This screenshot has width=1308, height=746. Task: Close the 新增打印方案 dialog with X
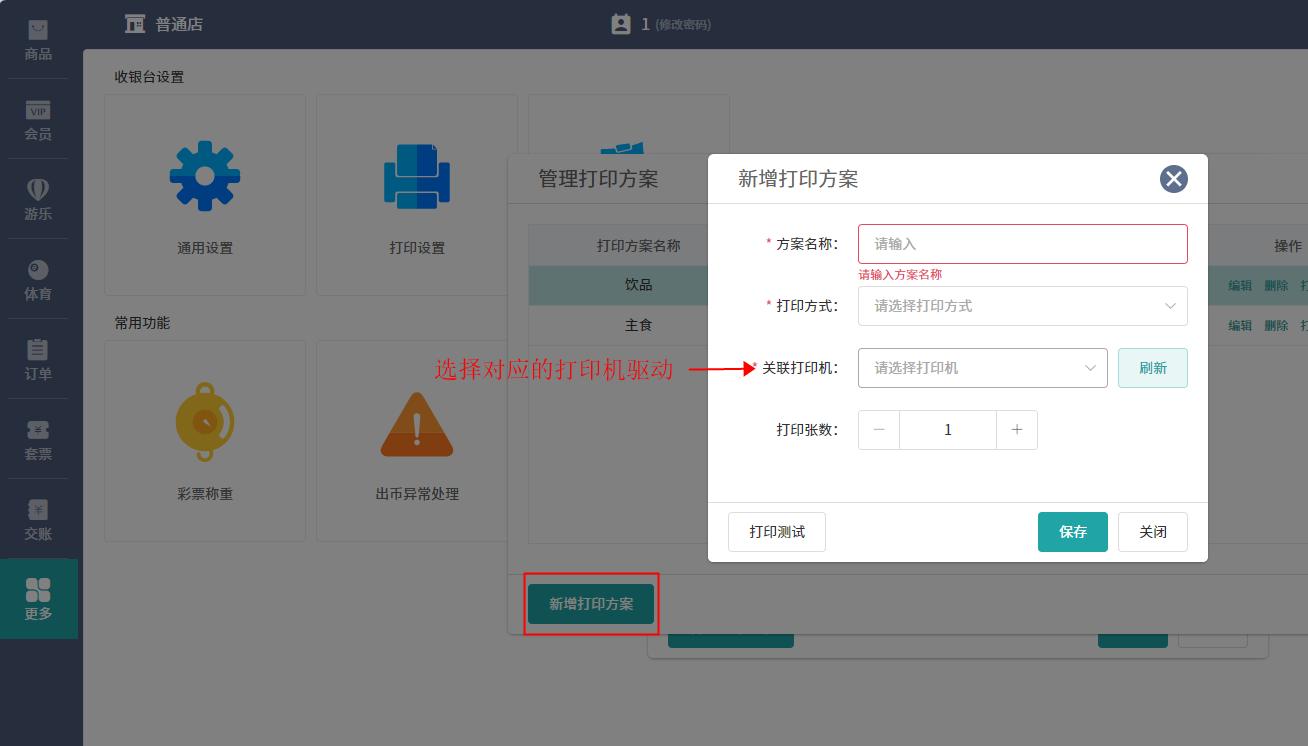click(1173, 179)
